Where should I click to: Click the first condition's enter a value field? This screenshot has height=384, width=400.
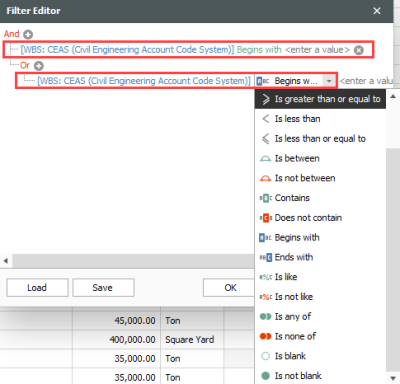[x=317, y=50]
